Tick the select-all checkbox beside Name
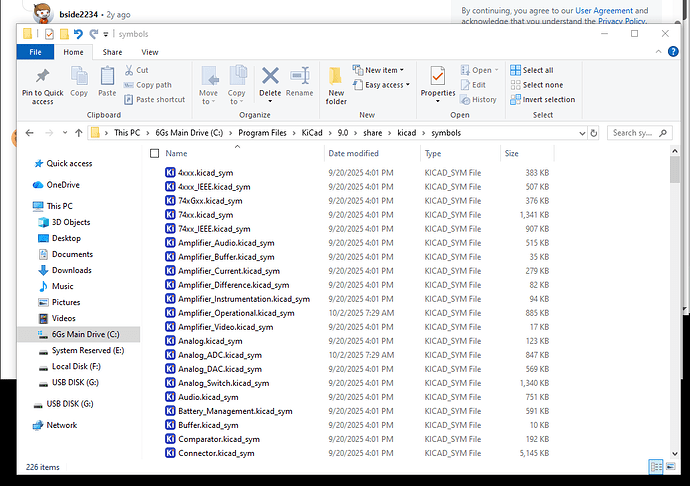 coord(154,153)
